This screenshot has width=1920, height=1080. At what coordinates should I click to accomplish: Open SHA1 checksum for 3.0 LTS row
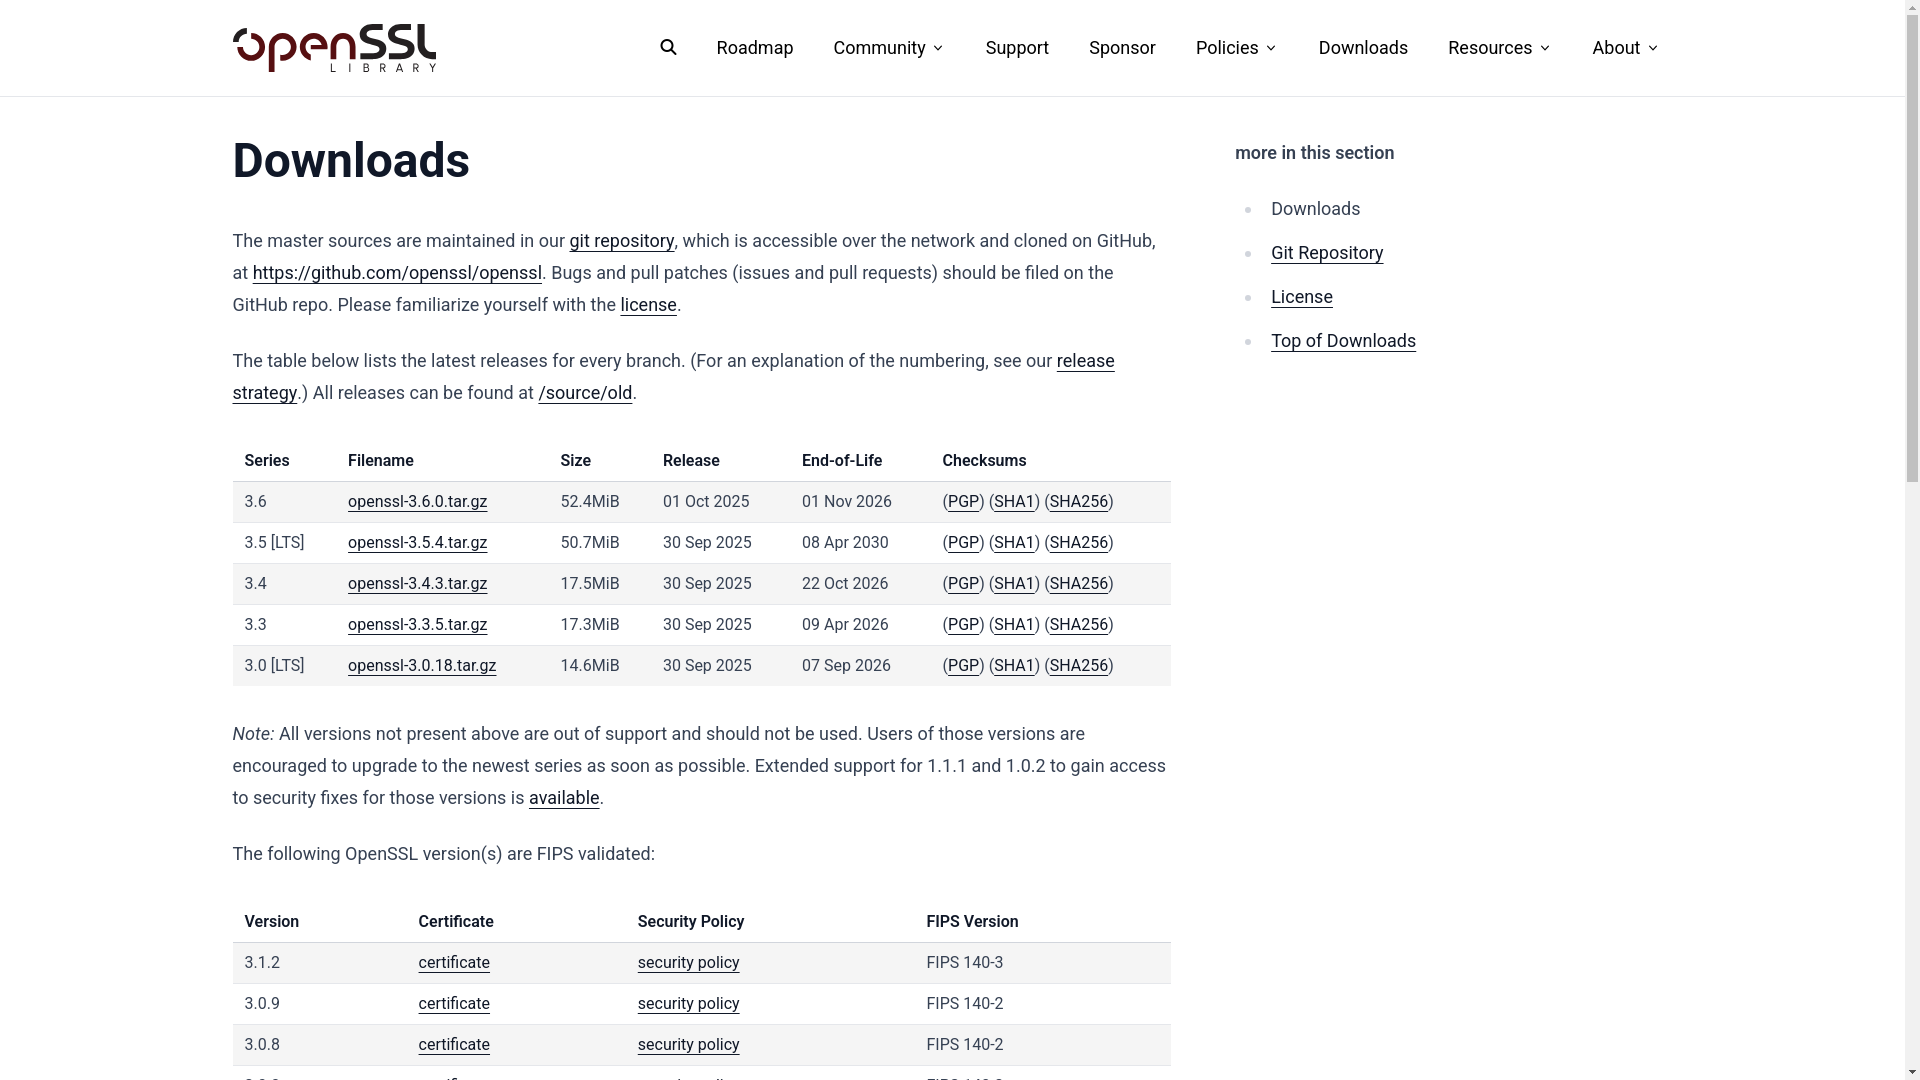pyautogui.click(x=1014, y=666)
